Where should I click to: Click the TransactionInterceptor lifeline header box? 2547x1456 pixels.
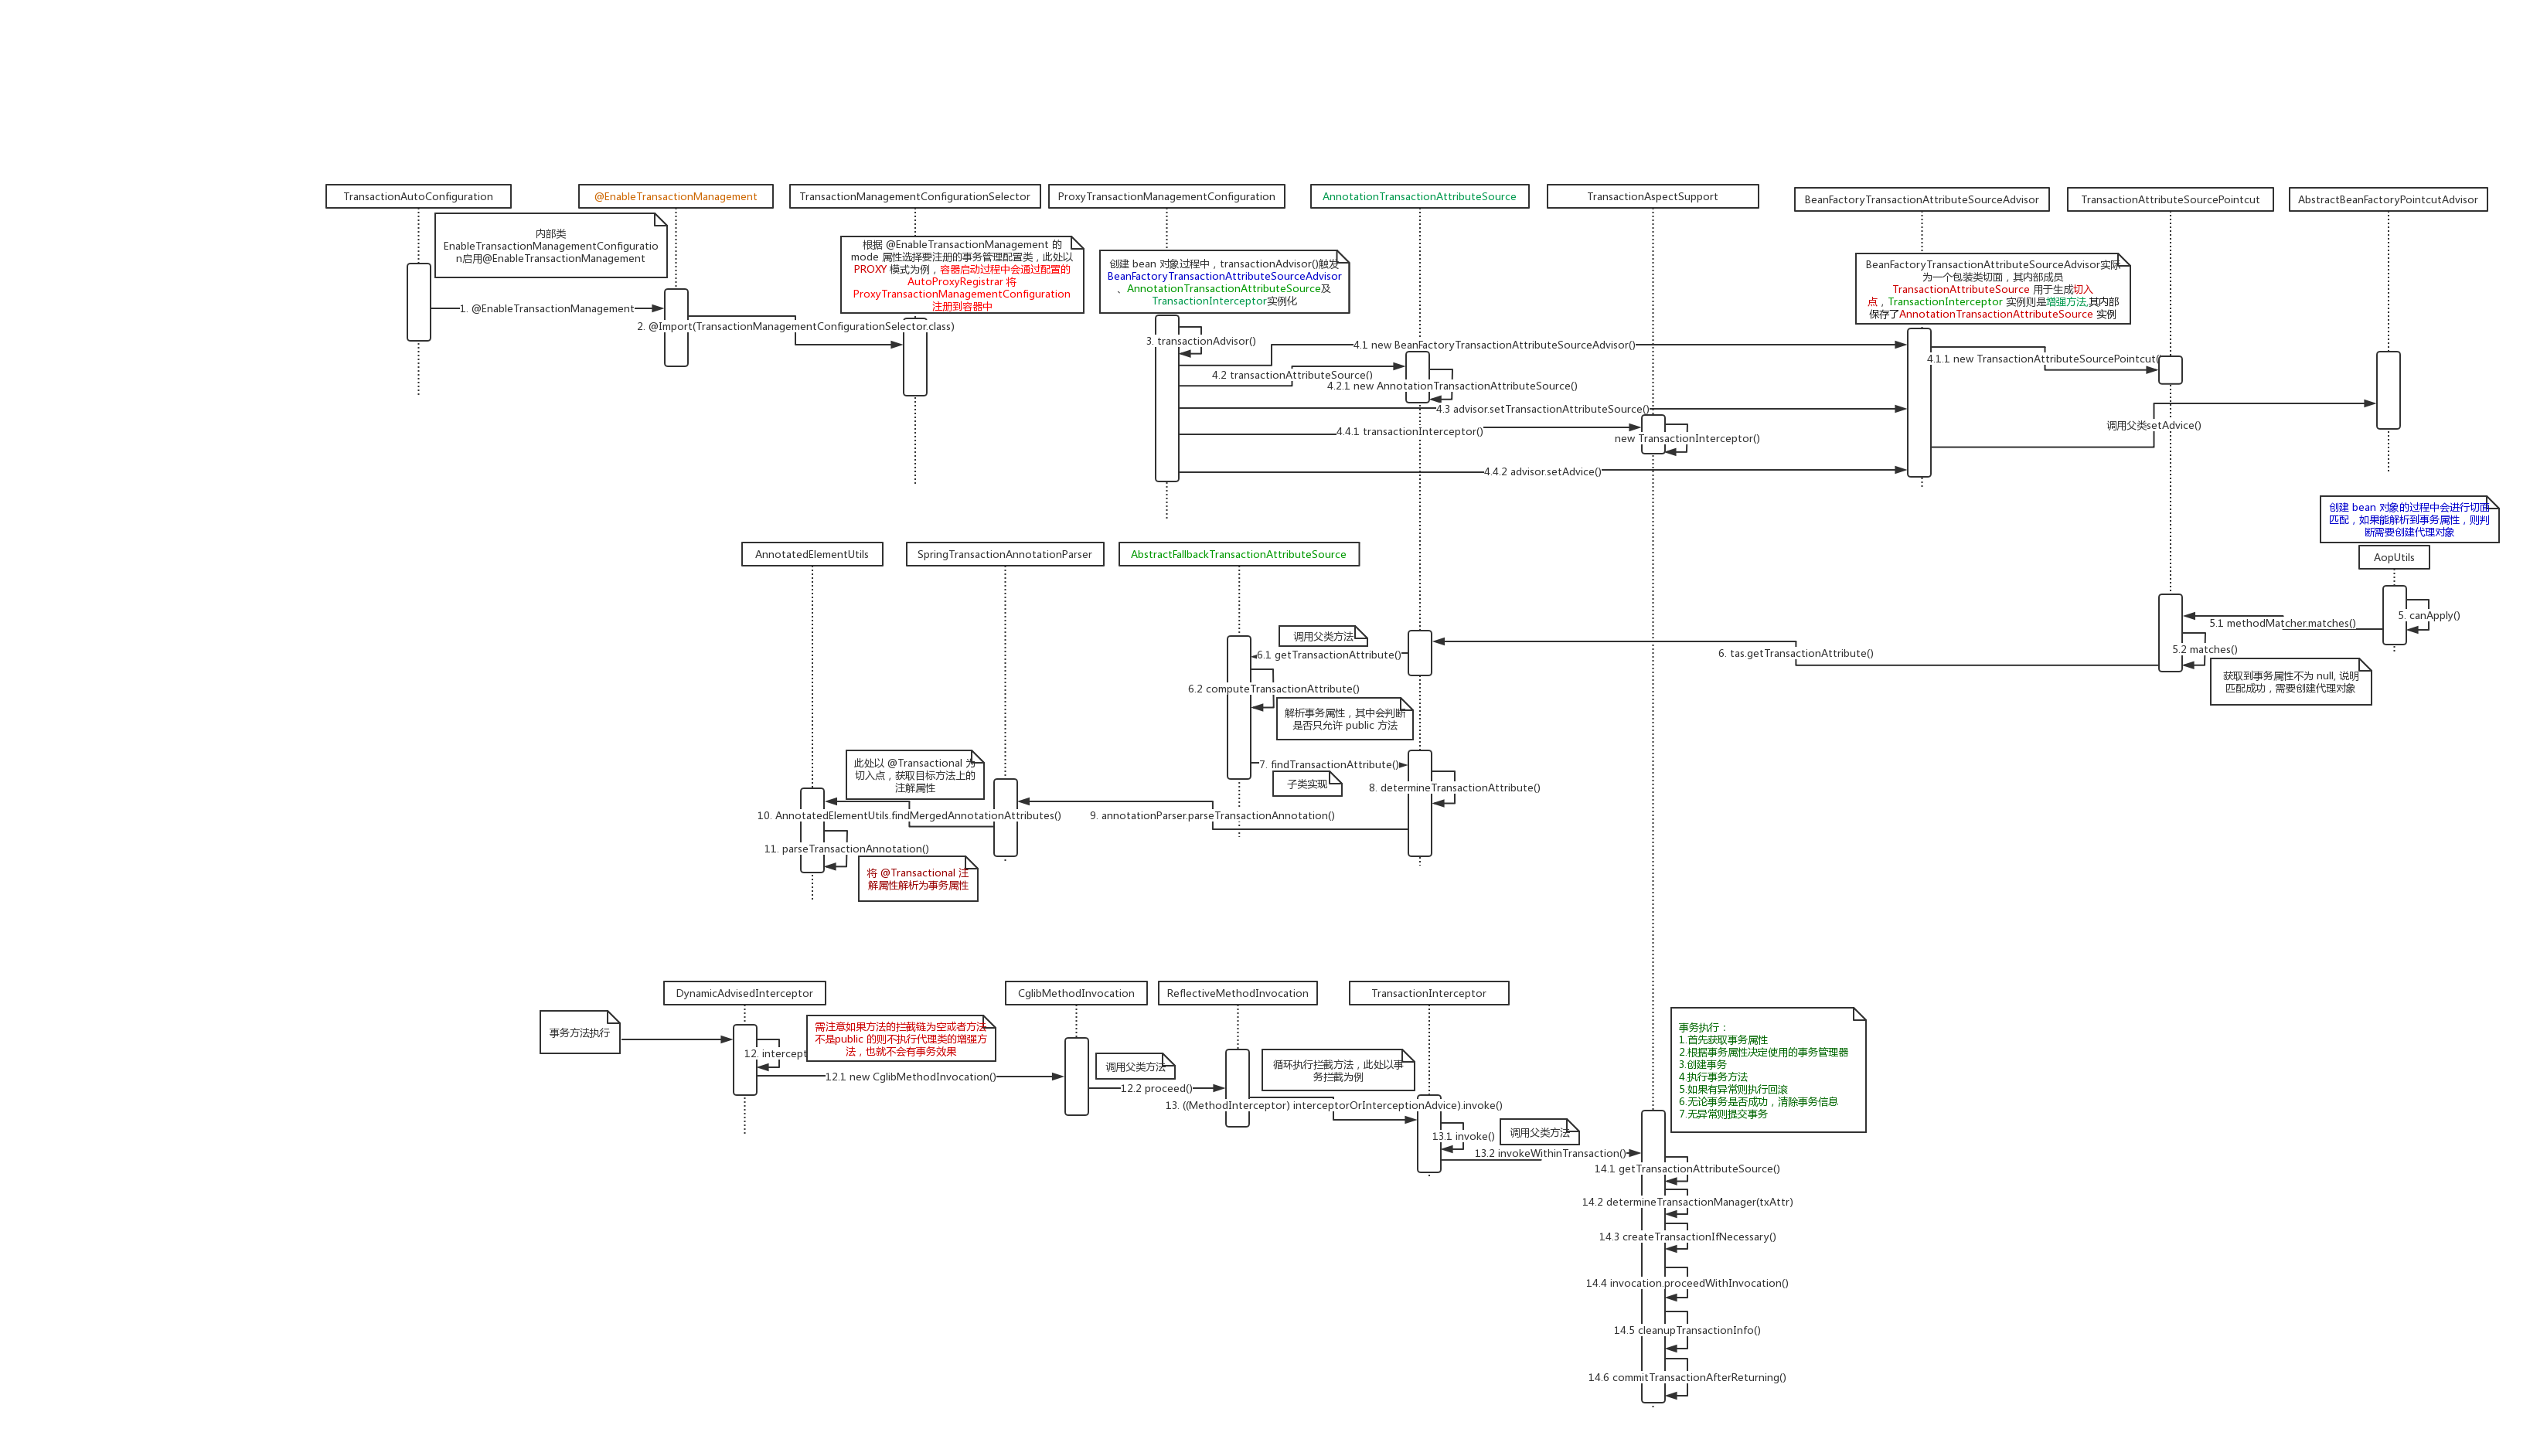[x=1428, y=993]
